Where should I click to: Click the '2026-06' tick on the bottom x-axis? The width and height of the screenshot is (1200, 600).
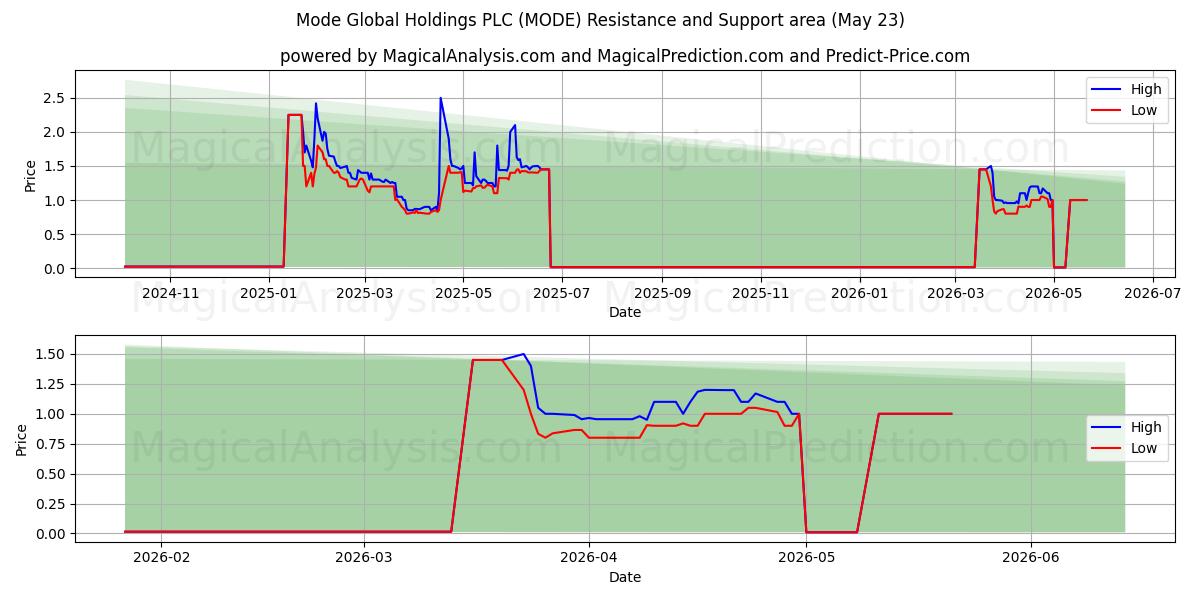pos(1031,558)
